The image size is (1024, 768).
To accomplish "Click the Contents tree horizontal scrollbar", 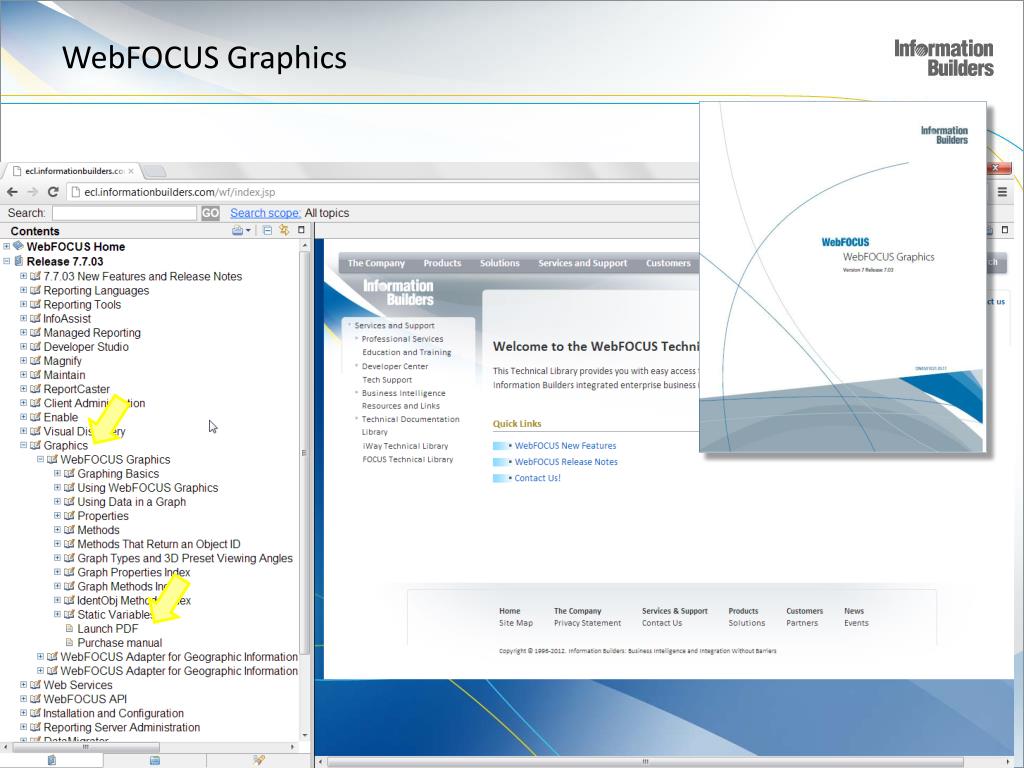I will click(85, 746).
